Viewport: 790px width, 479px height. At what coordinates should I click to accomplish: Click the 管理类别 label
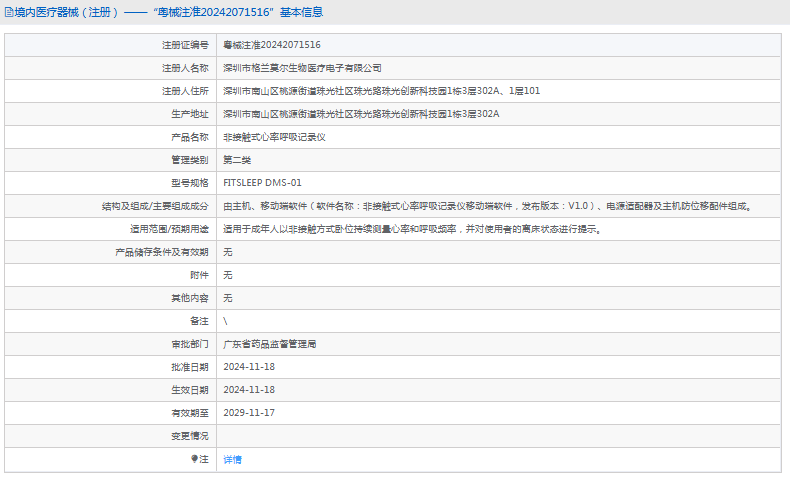click(189, 160)
